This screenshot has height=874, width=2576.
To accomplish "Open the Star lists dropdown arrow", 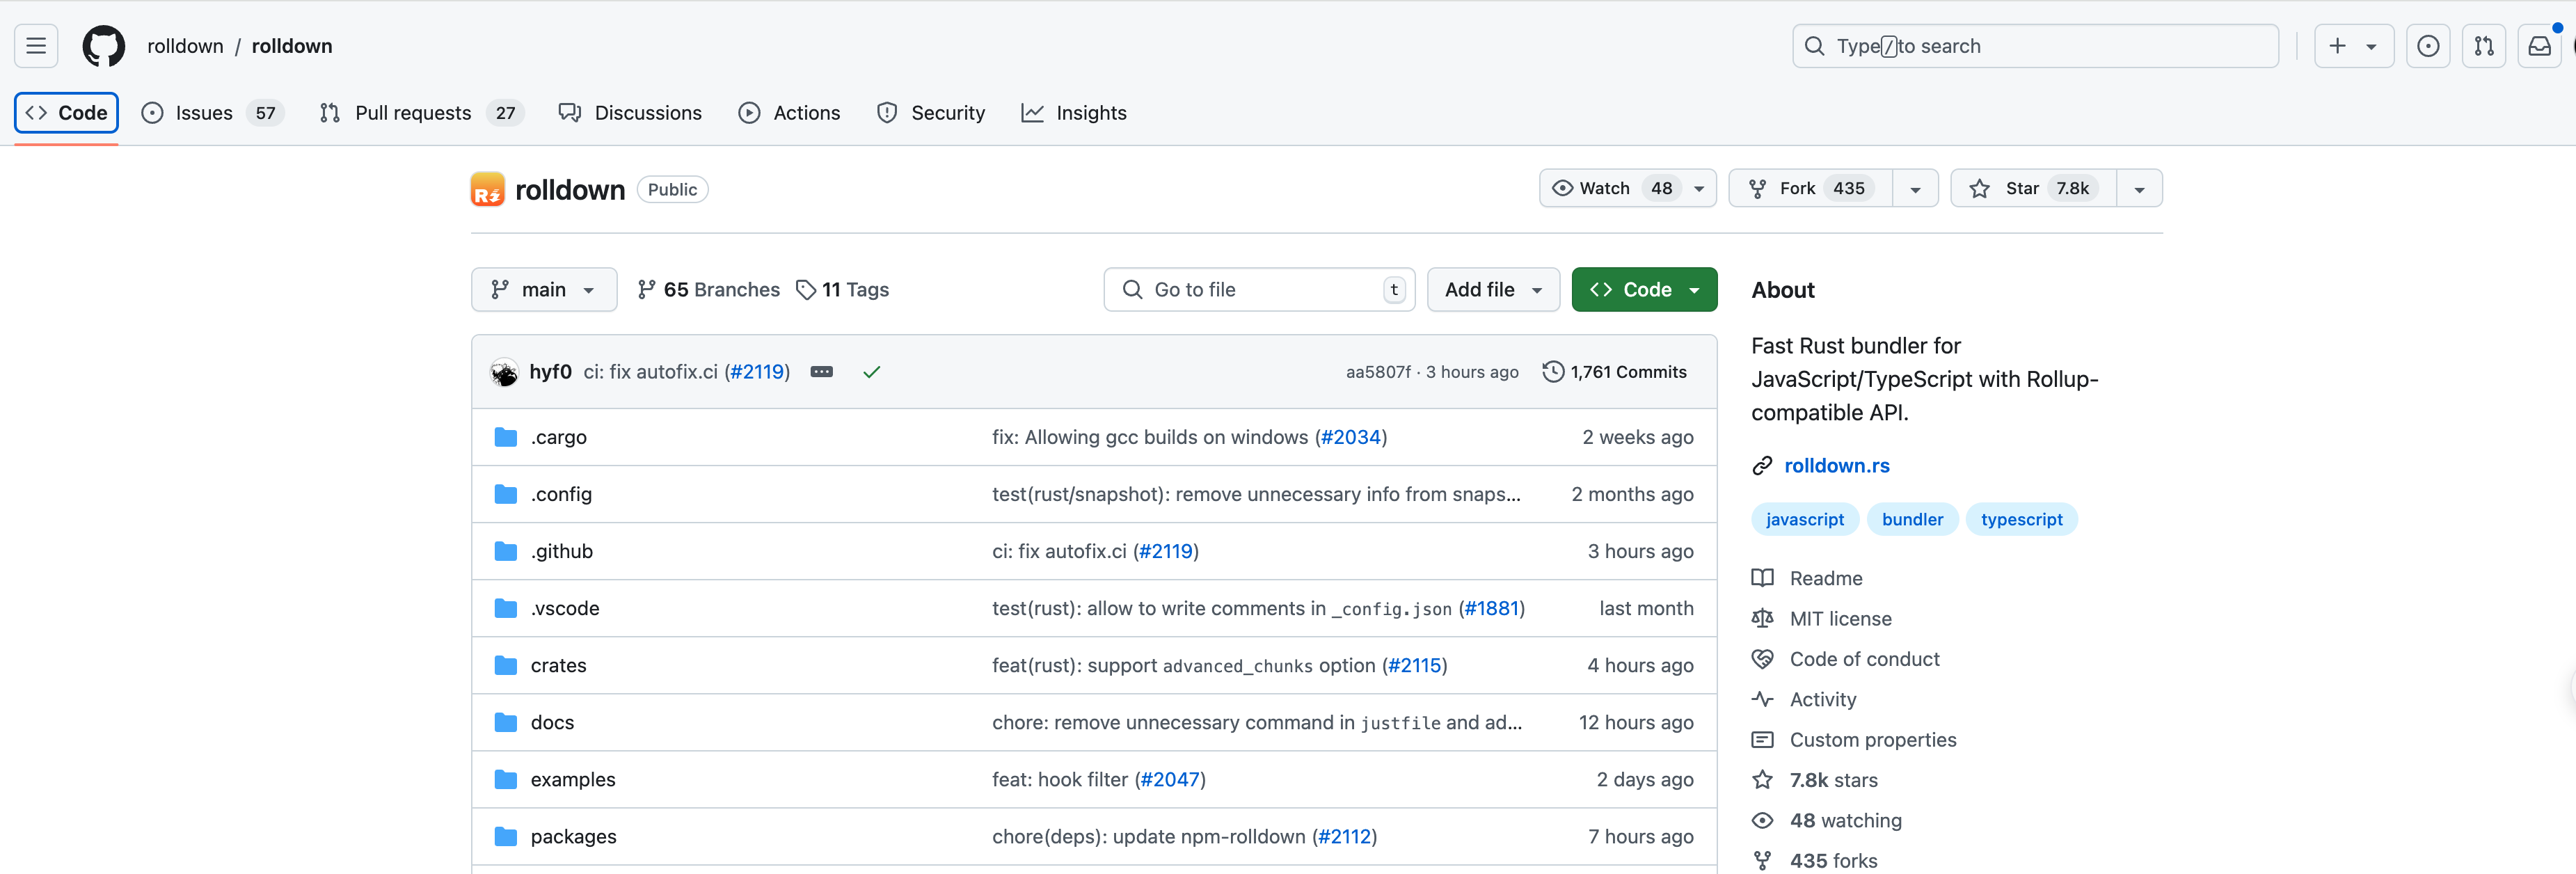I will pos(2139,189).
